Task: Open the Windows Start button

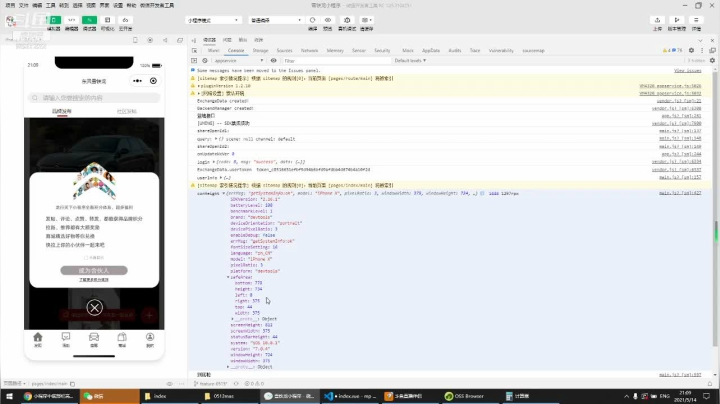Action: click(x=9, y=396)
